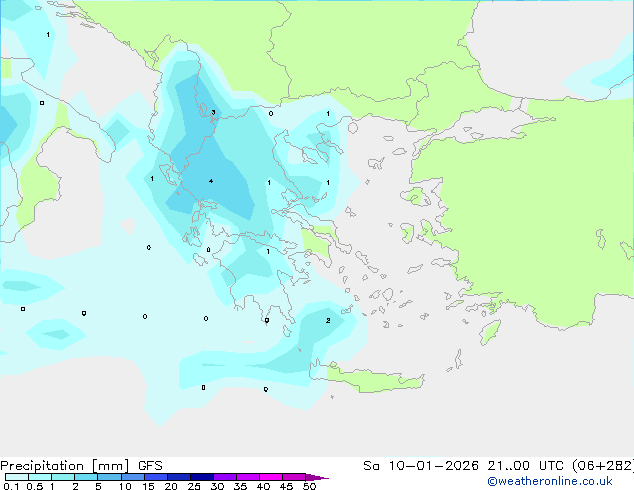The width and height of the screenshot is (634, 490).
Task: Click the legend label '50'
Action: 309,486
